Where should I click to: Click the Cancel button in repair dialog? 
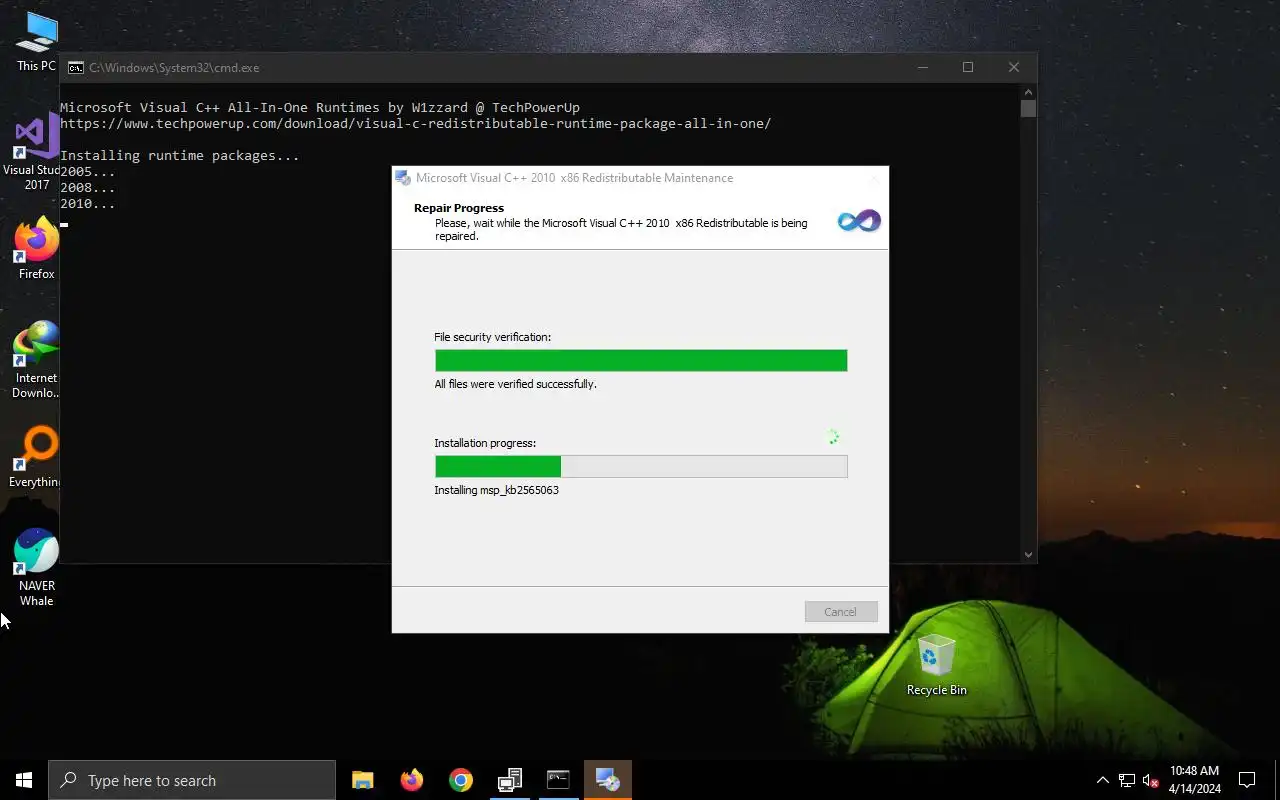pyautogui.click(x=841, y=612)
